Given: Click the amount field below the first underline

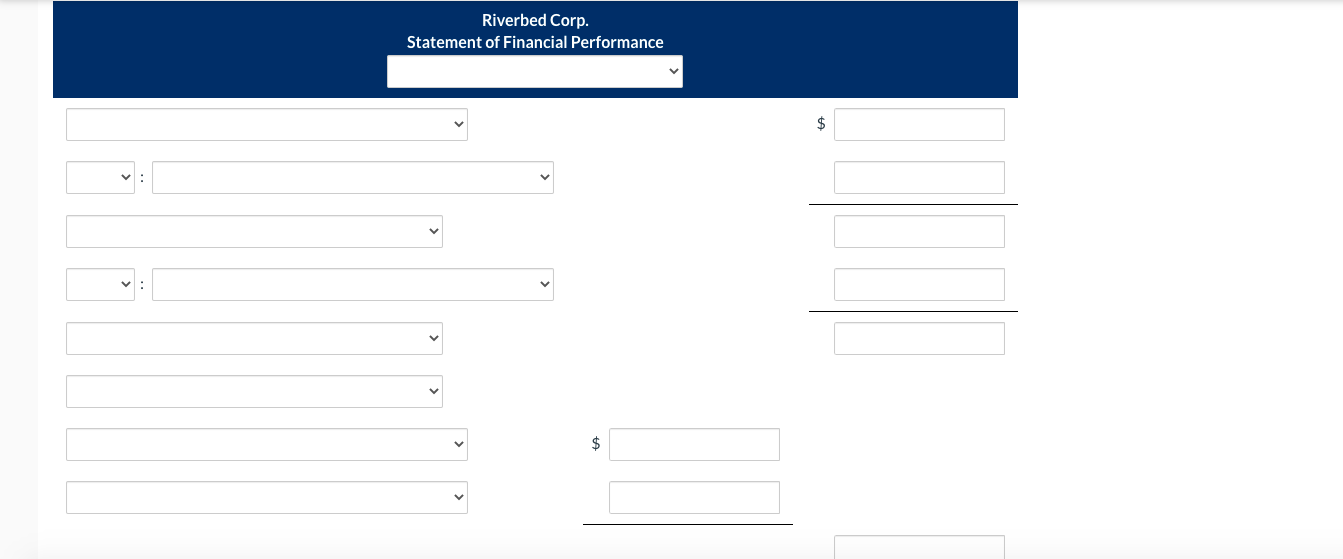Looking at the screenshot, I should point(919,231).
